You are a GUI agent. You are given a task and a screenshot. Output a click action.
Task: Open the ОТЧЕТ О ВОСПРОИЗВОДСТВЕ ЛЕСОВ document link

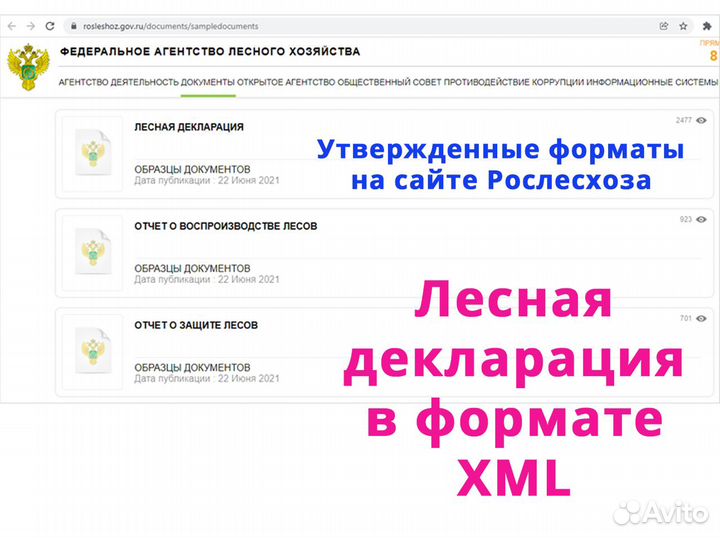225,226
